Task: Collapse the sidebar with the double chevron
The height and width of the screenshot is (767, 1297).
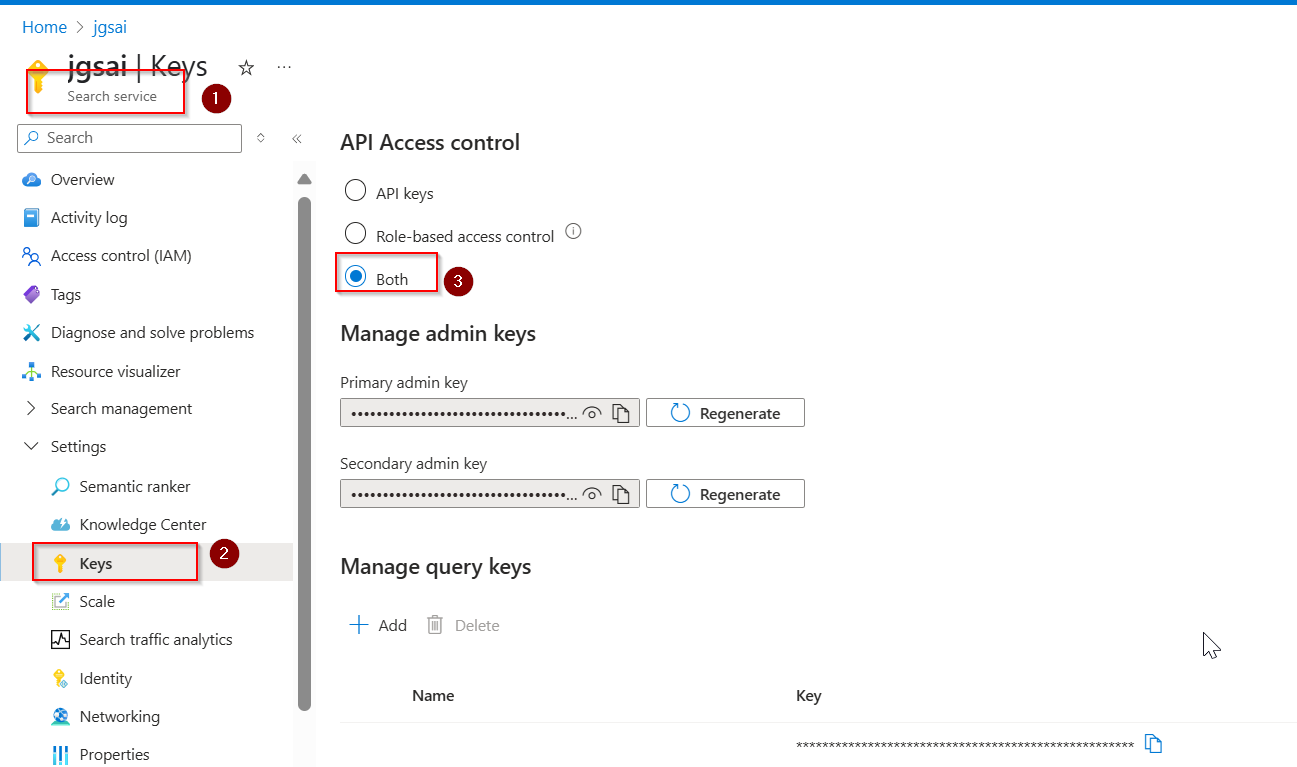Action: [x=297, y=139]
